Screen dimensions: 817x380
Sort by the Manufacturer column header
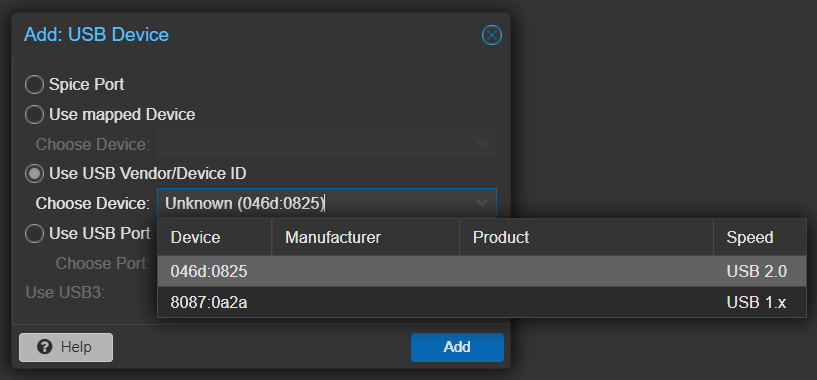point(365,237)
